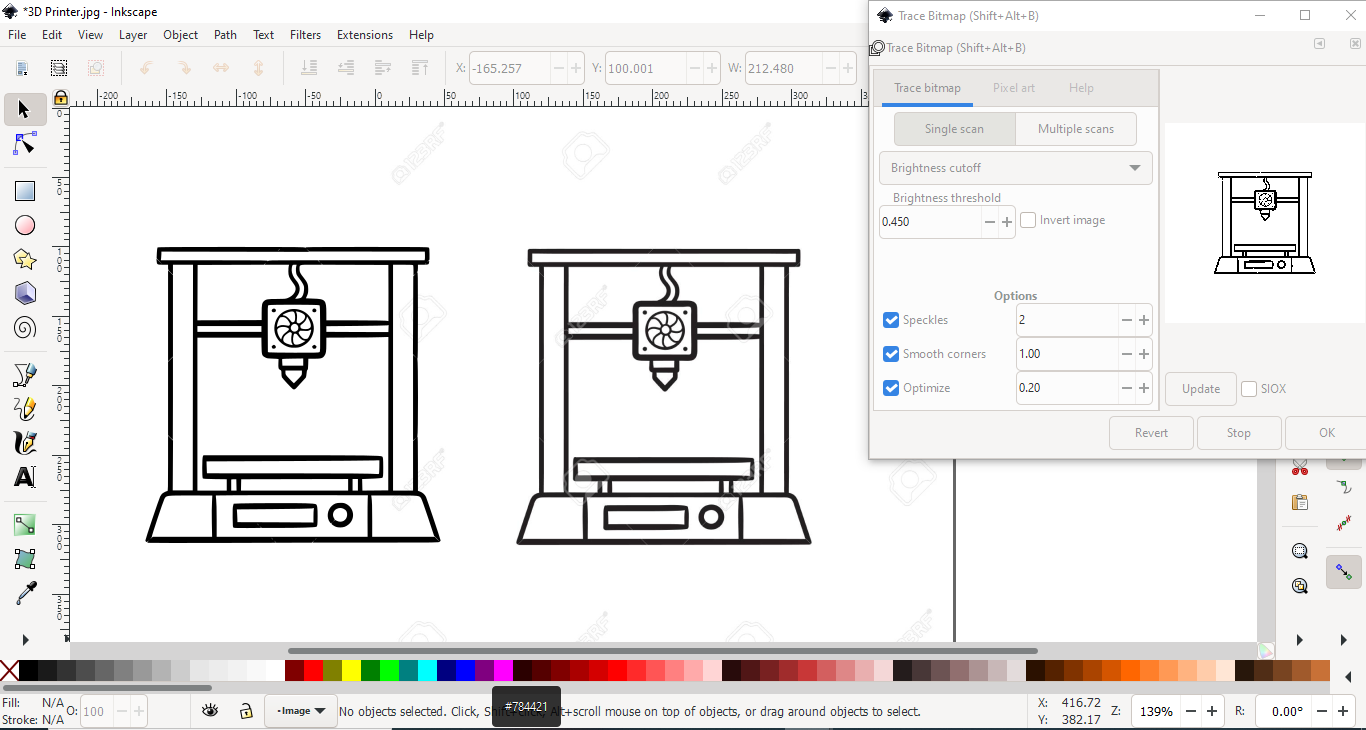The height and width of the screenshot is (730, 1366).
Task: Select the Selector tool
Action: [x=23, y=109]
